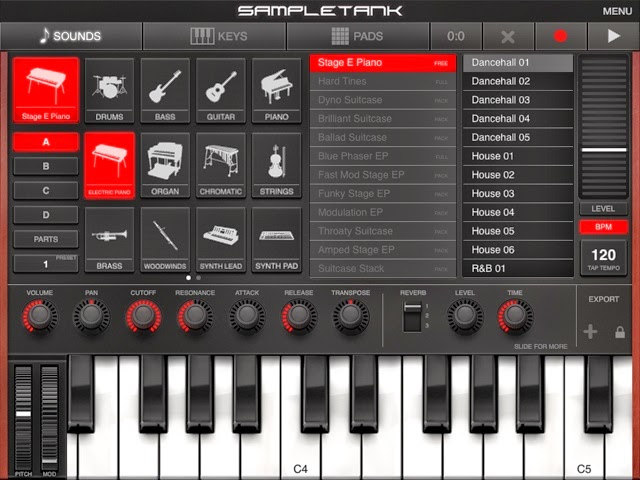
Task: Select the Suitcase Stack preset
Action: pyautogui.click(x=383, y=269)
